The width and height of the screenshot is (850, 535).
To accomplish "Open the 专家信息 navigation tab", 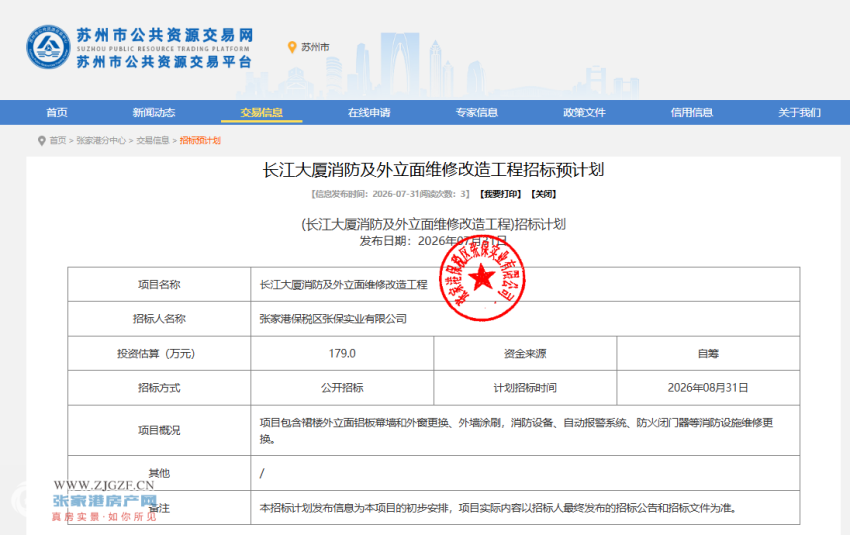I will click(476, 113).
